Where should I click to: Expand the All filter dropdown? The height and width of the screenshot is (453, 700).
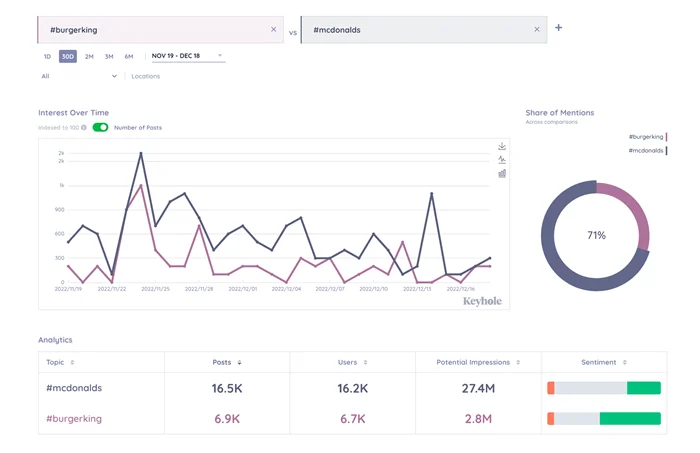click(79, 76)
